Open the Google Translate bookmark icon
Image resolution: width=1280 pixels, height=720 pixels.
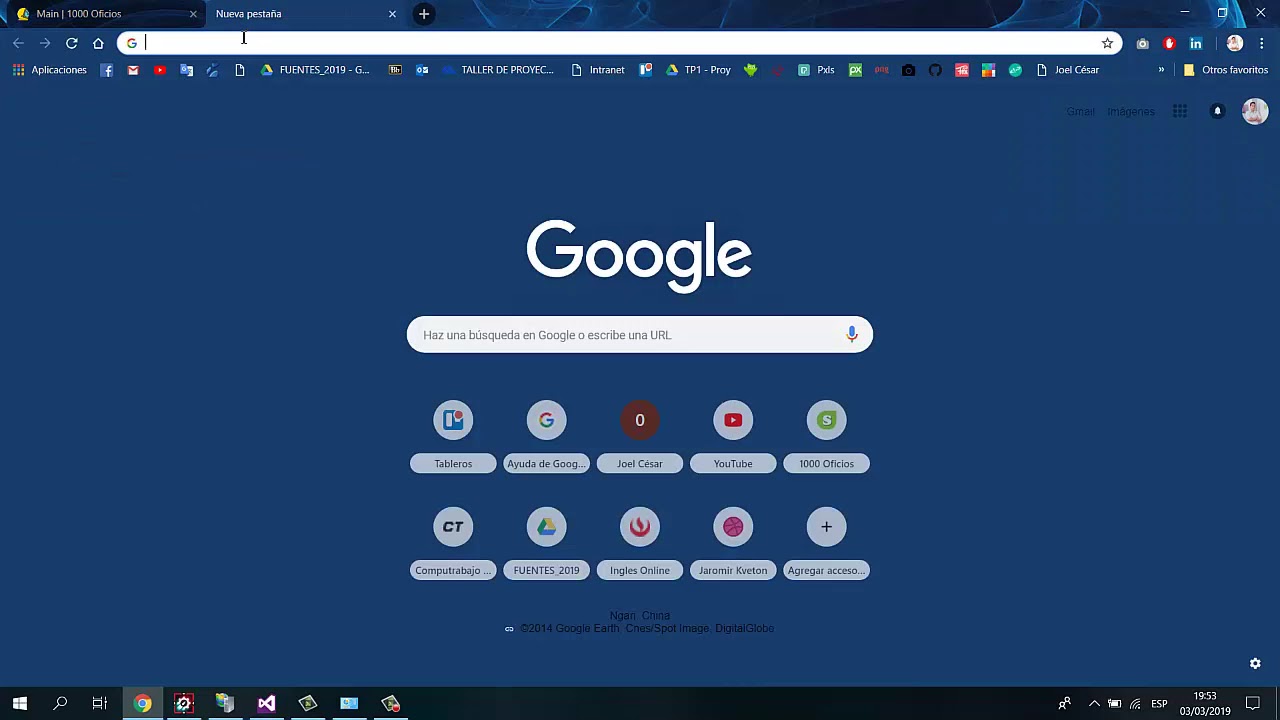pyautogui.click(x=186, y=70)
